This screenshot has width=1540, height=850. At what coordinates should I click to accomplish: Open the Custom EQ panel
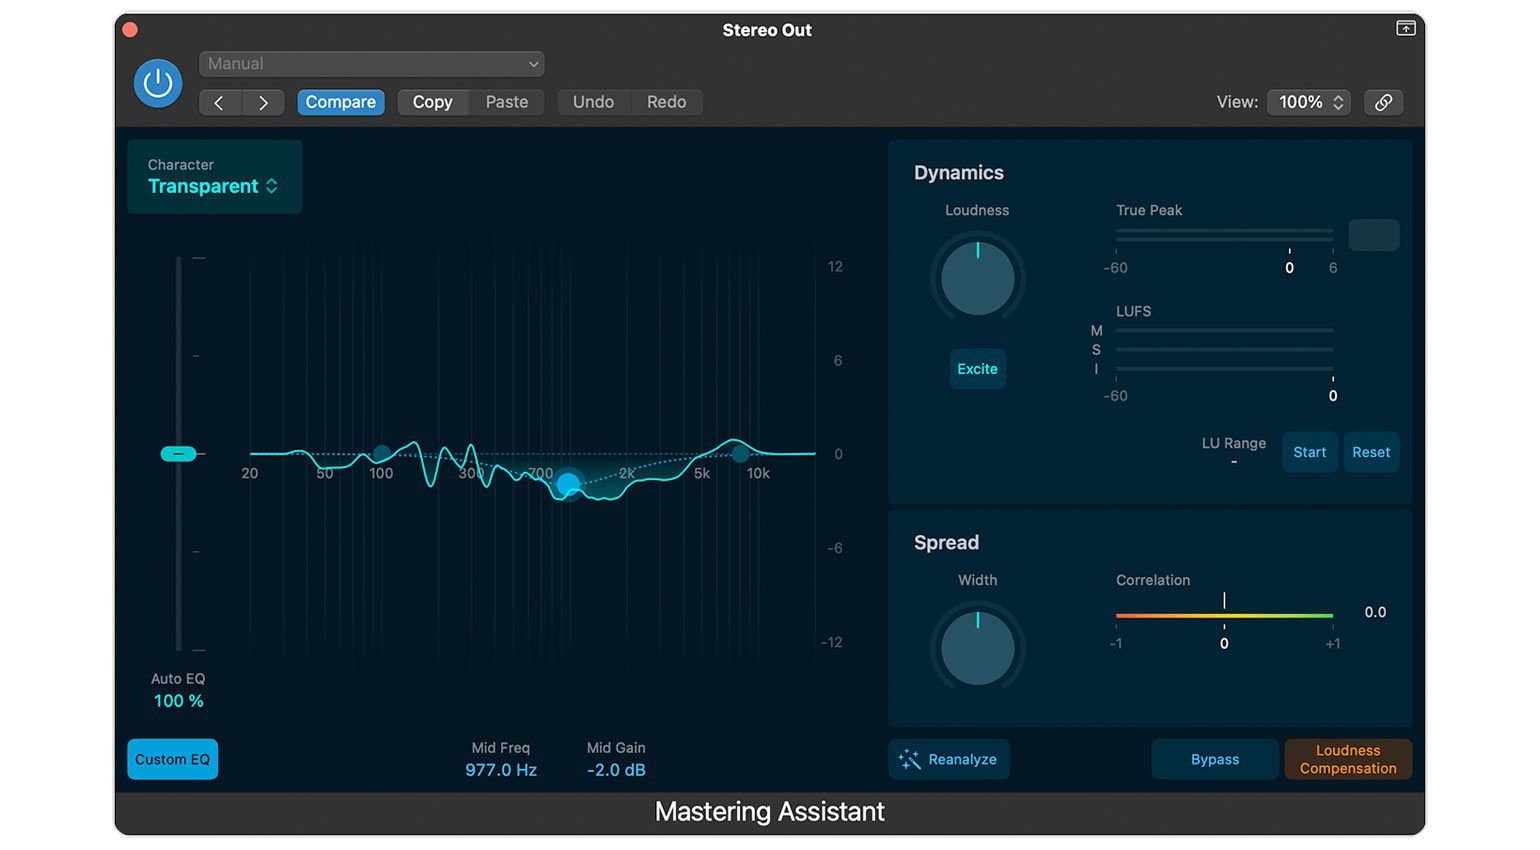172,759
